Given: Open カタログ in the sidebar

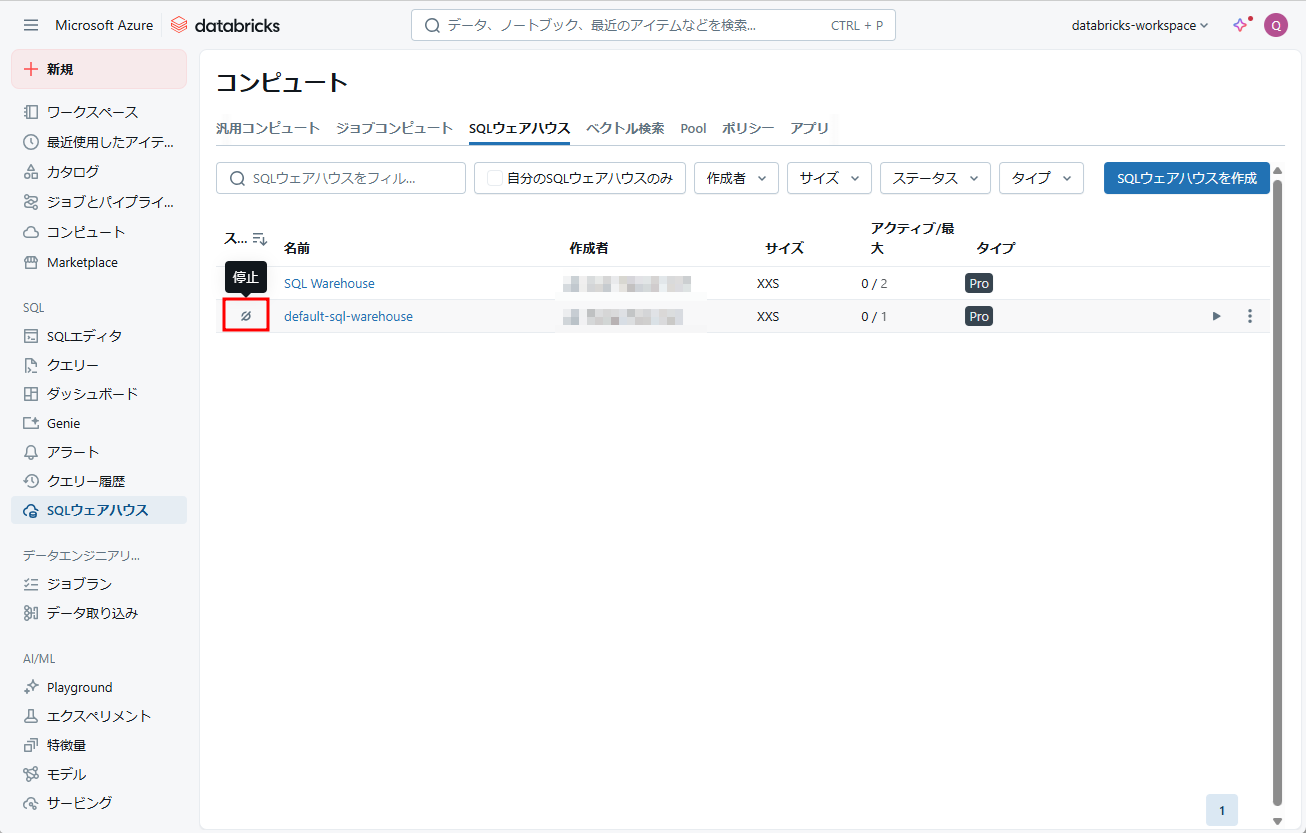Looking at the screenshot, I should pos(99,172).
